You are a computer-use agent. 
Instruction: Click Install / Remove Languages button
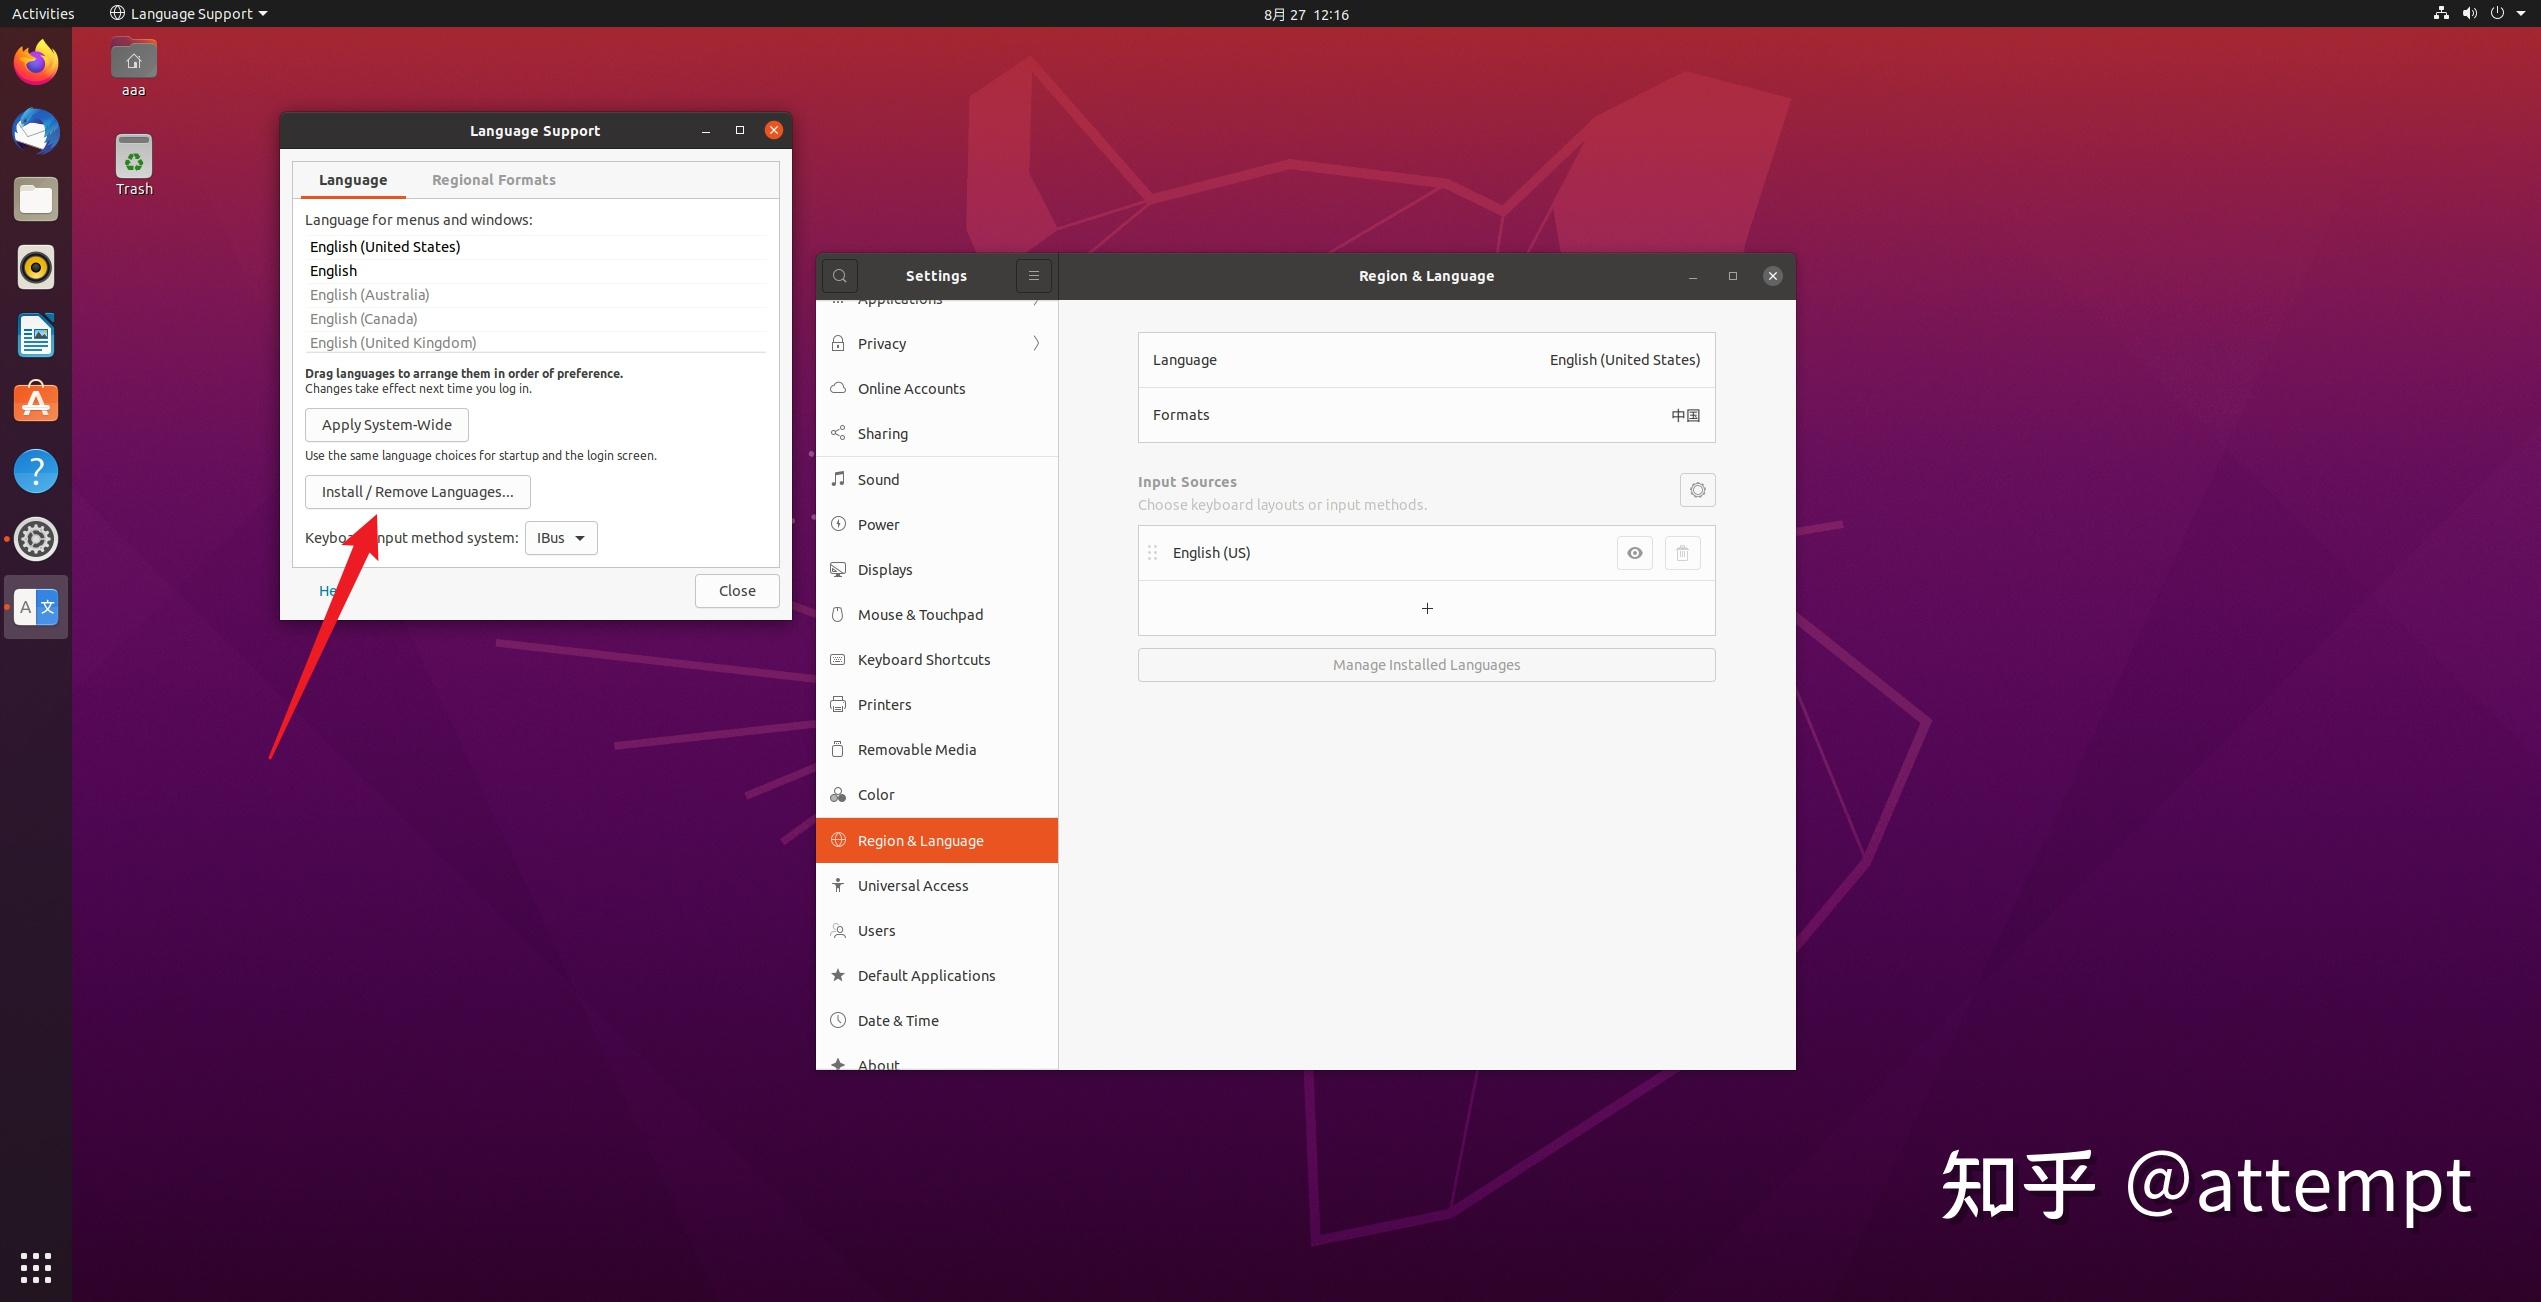point(417,492)
